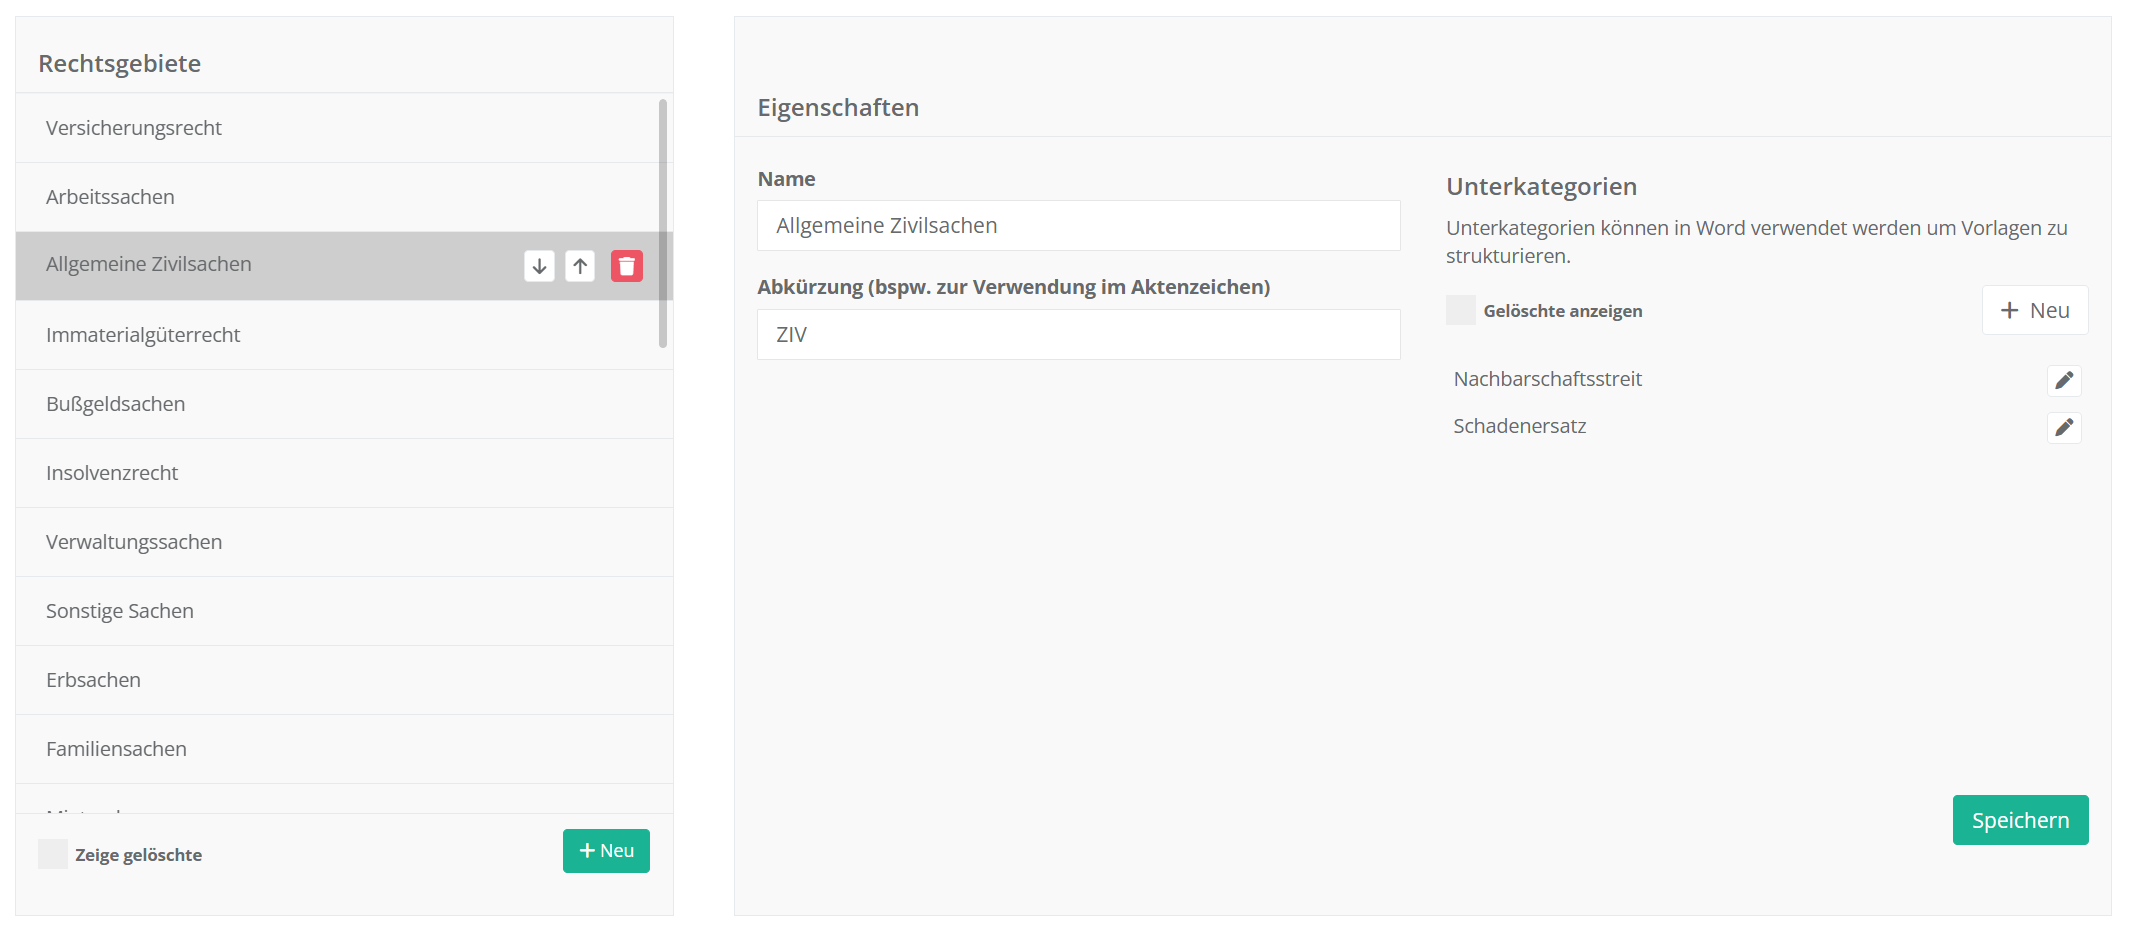Edit the Schadenersatz subcategory pencil icon
The image size is (2140, 933).
pyautogui.click(x=2063, y=428)
